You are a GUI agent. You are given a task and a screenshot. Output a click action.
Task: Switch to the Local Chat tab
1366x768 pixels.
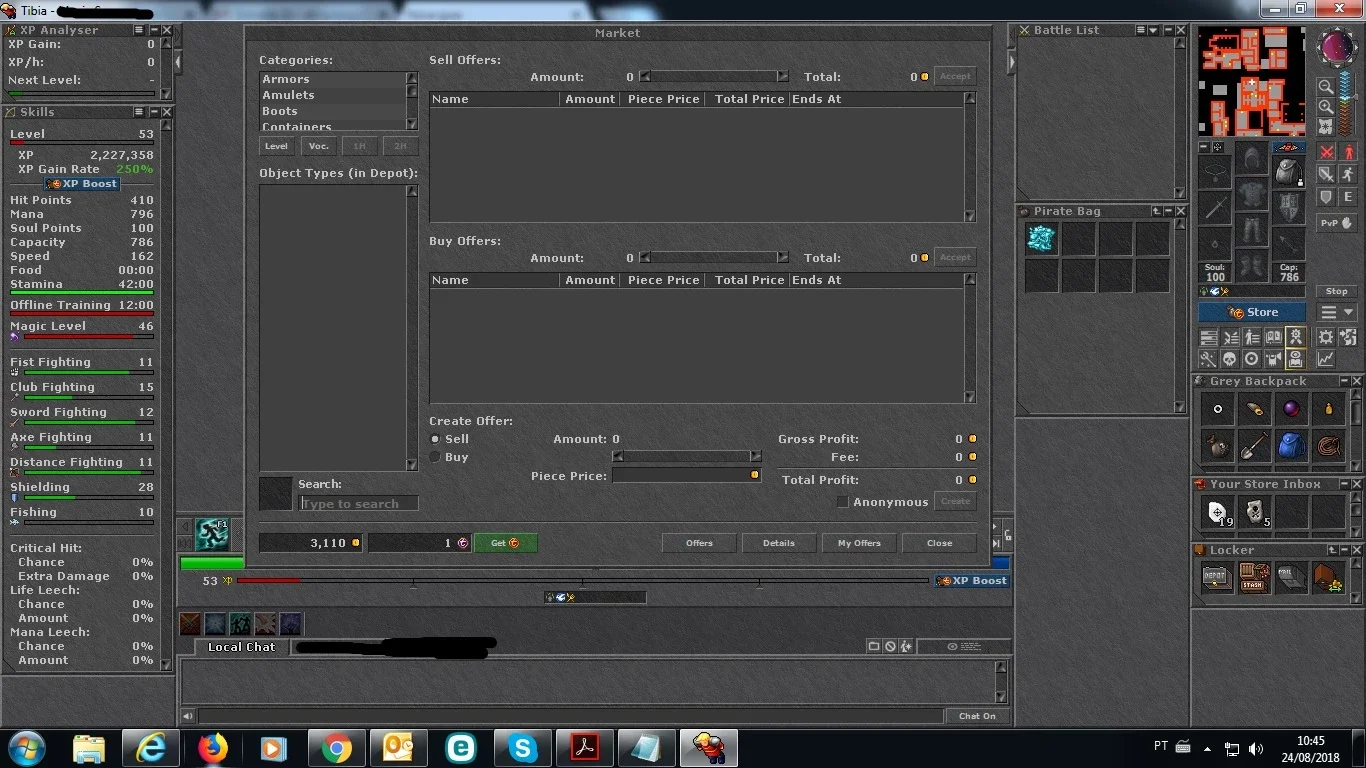[241, 647]
